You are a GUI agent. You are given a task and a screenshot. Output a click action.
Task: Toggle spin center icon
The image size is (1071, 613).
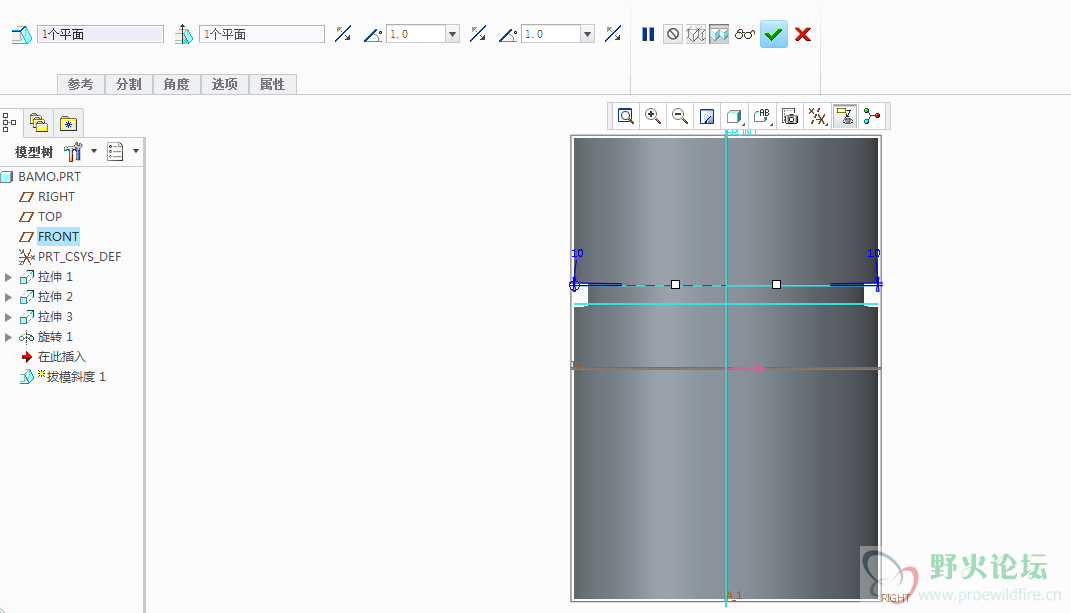pos(872,116)
